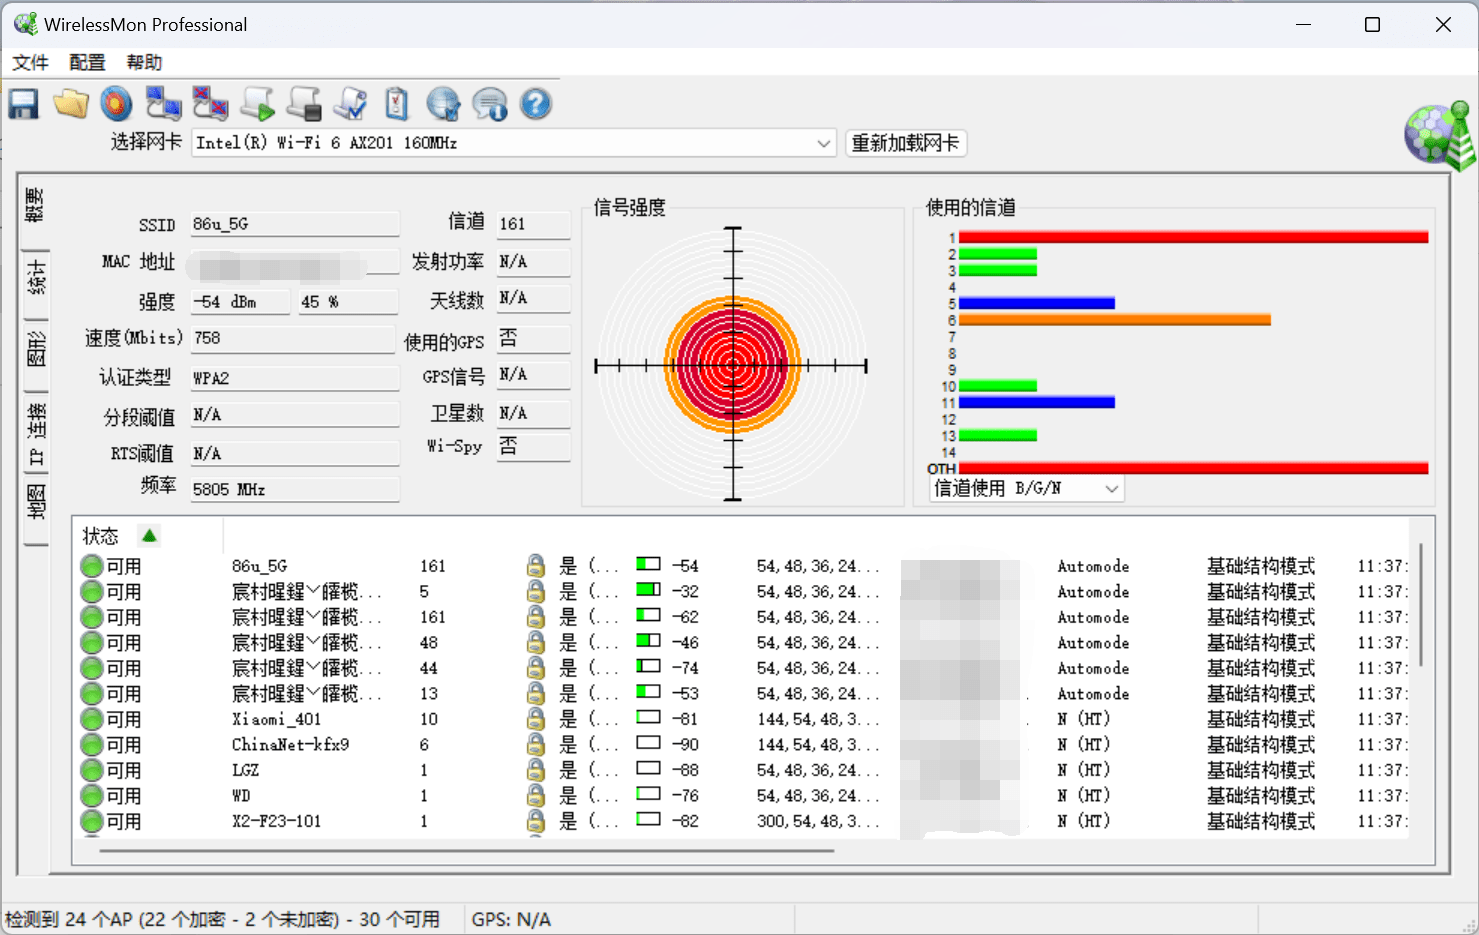Stop logging with the black square scroll icon
Viewport: 1479px width, 935px height.
(x=304, y=104)
